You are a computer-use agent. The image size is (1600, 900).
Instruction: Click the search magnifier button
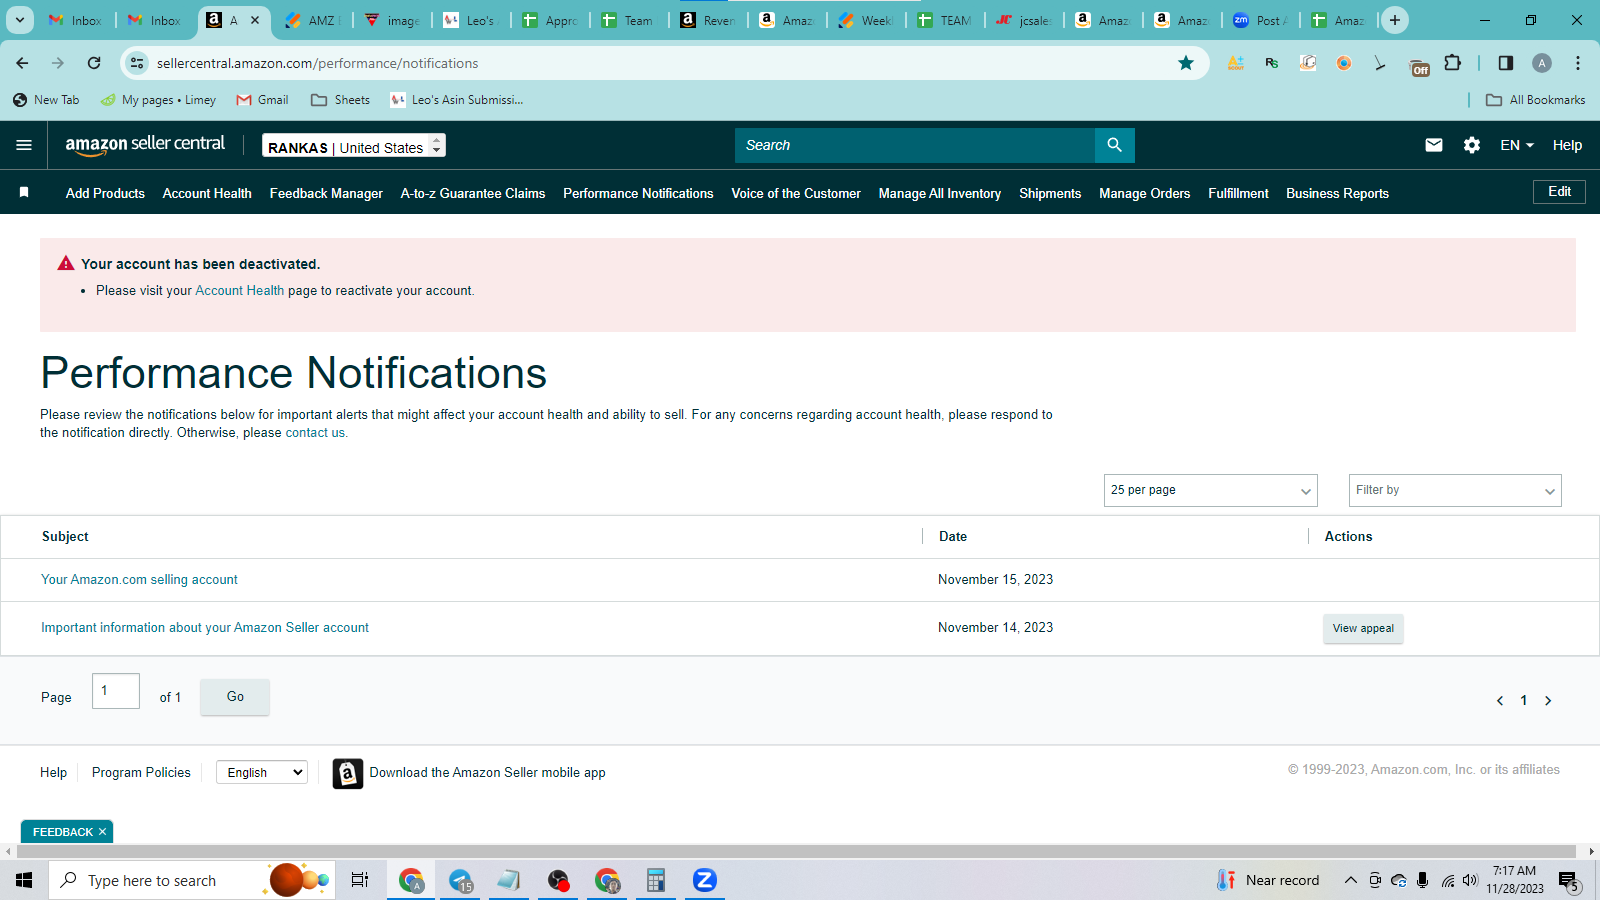click(x=1114, y=145)
